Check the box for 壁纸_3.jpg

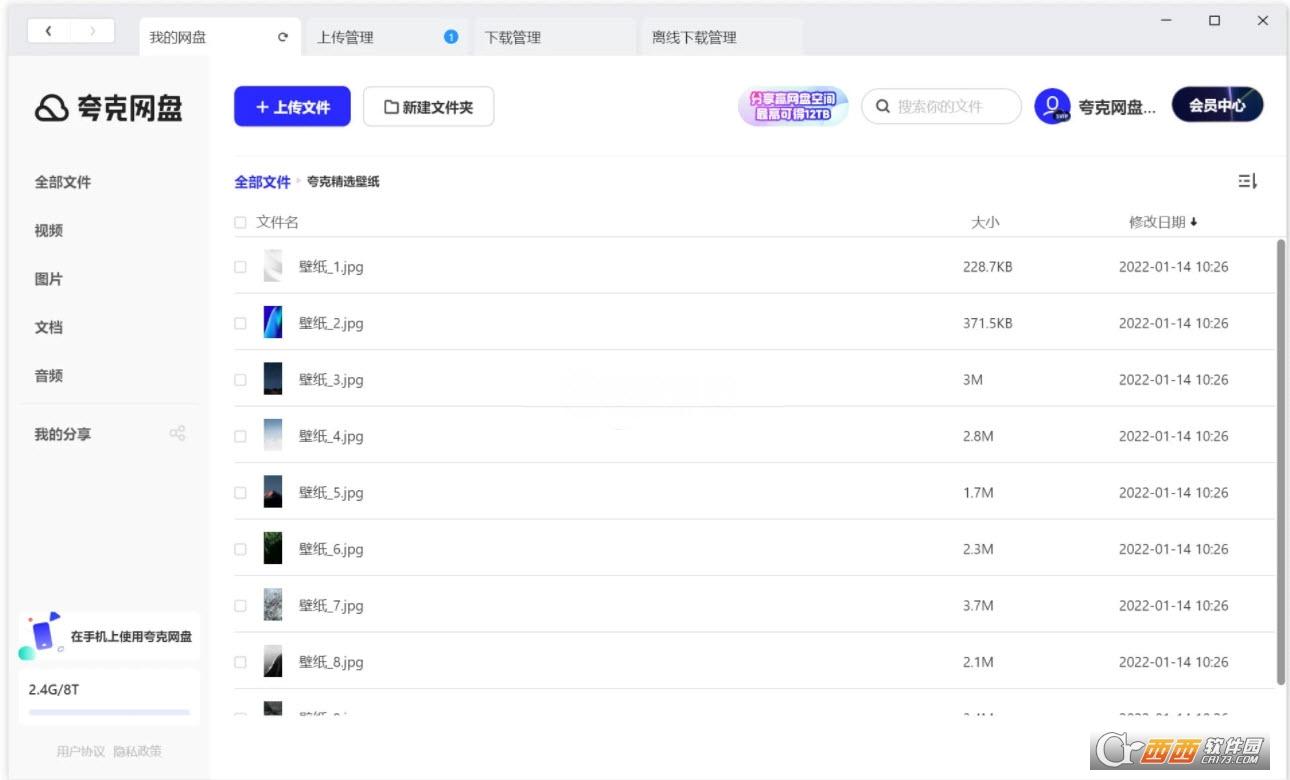(x=240, y=380)
